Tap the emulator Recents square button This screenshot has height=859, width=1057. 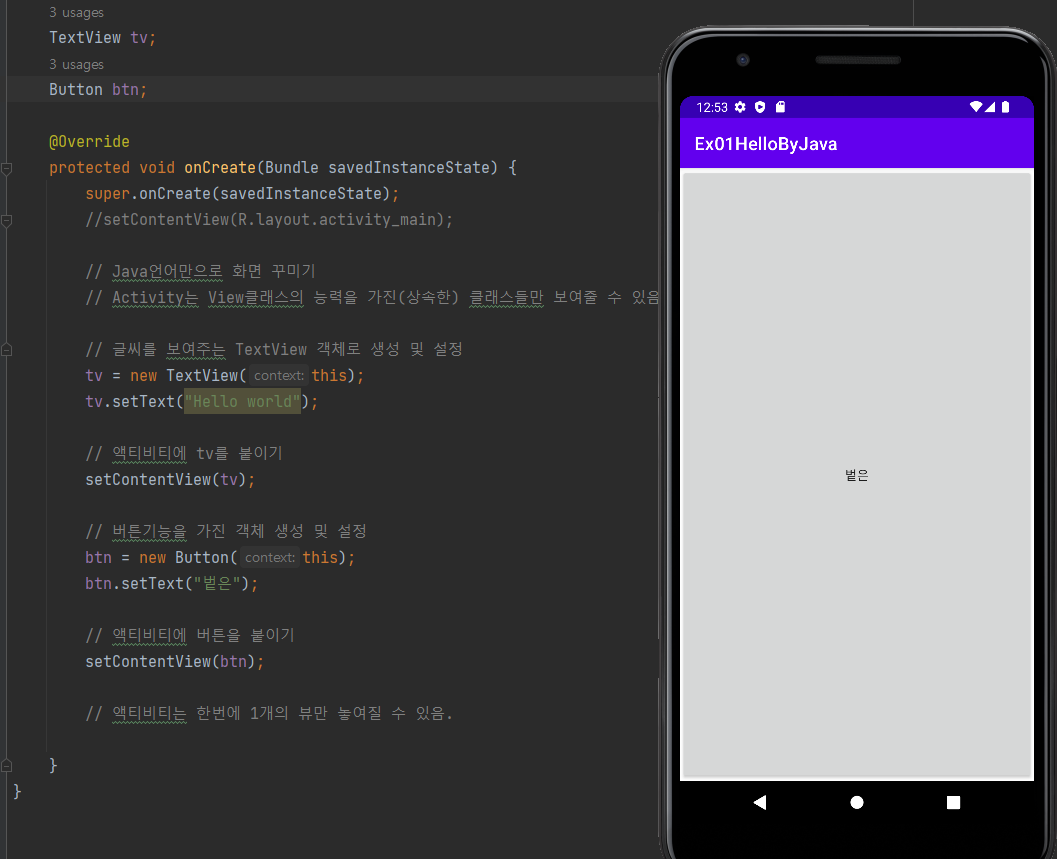click(x=953, y=802)
